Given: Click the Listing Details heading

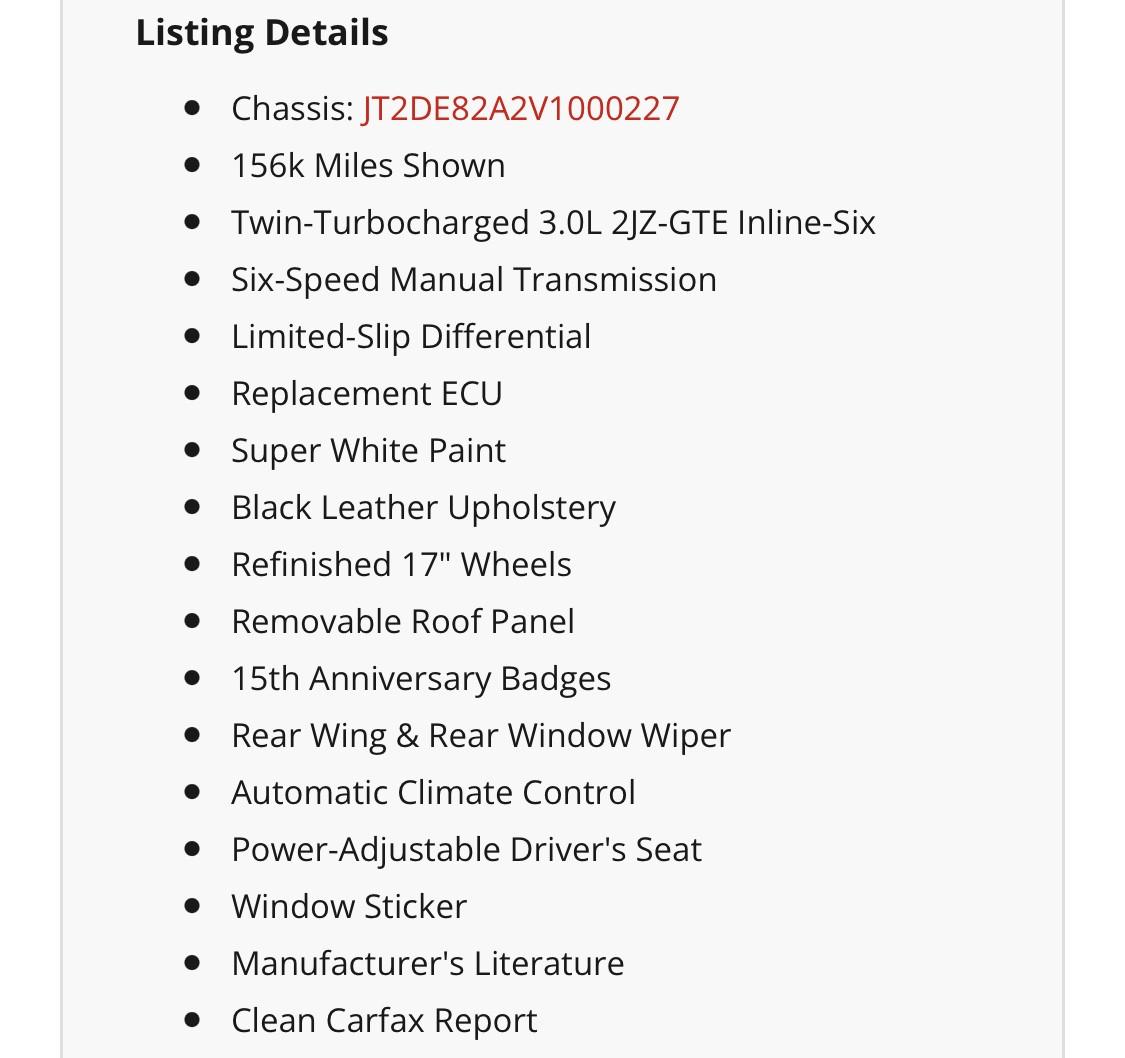Looking at the screenshot, I should (262, 33).
